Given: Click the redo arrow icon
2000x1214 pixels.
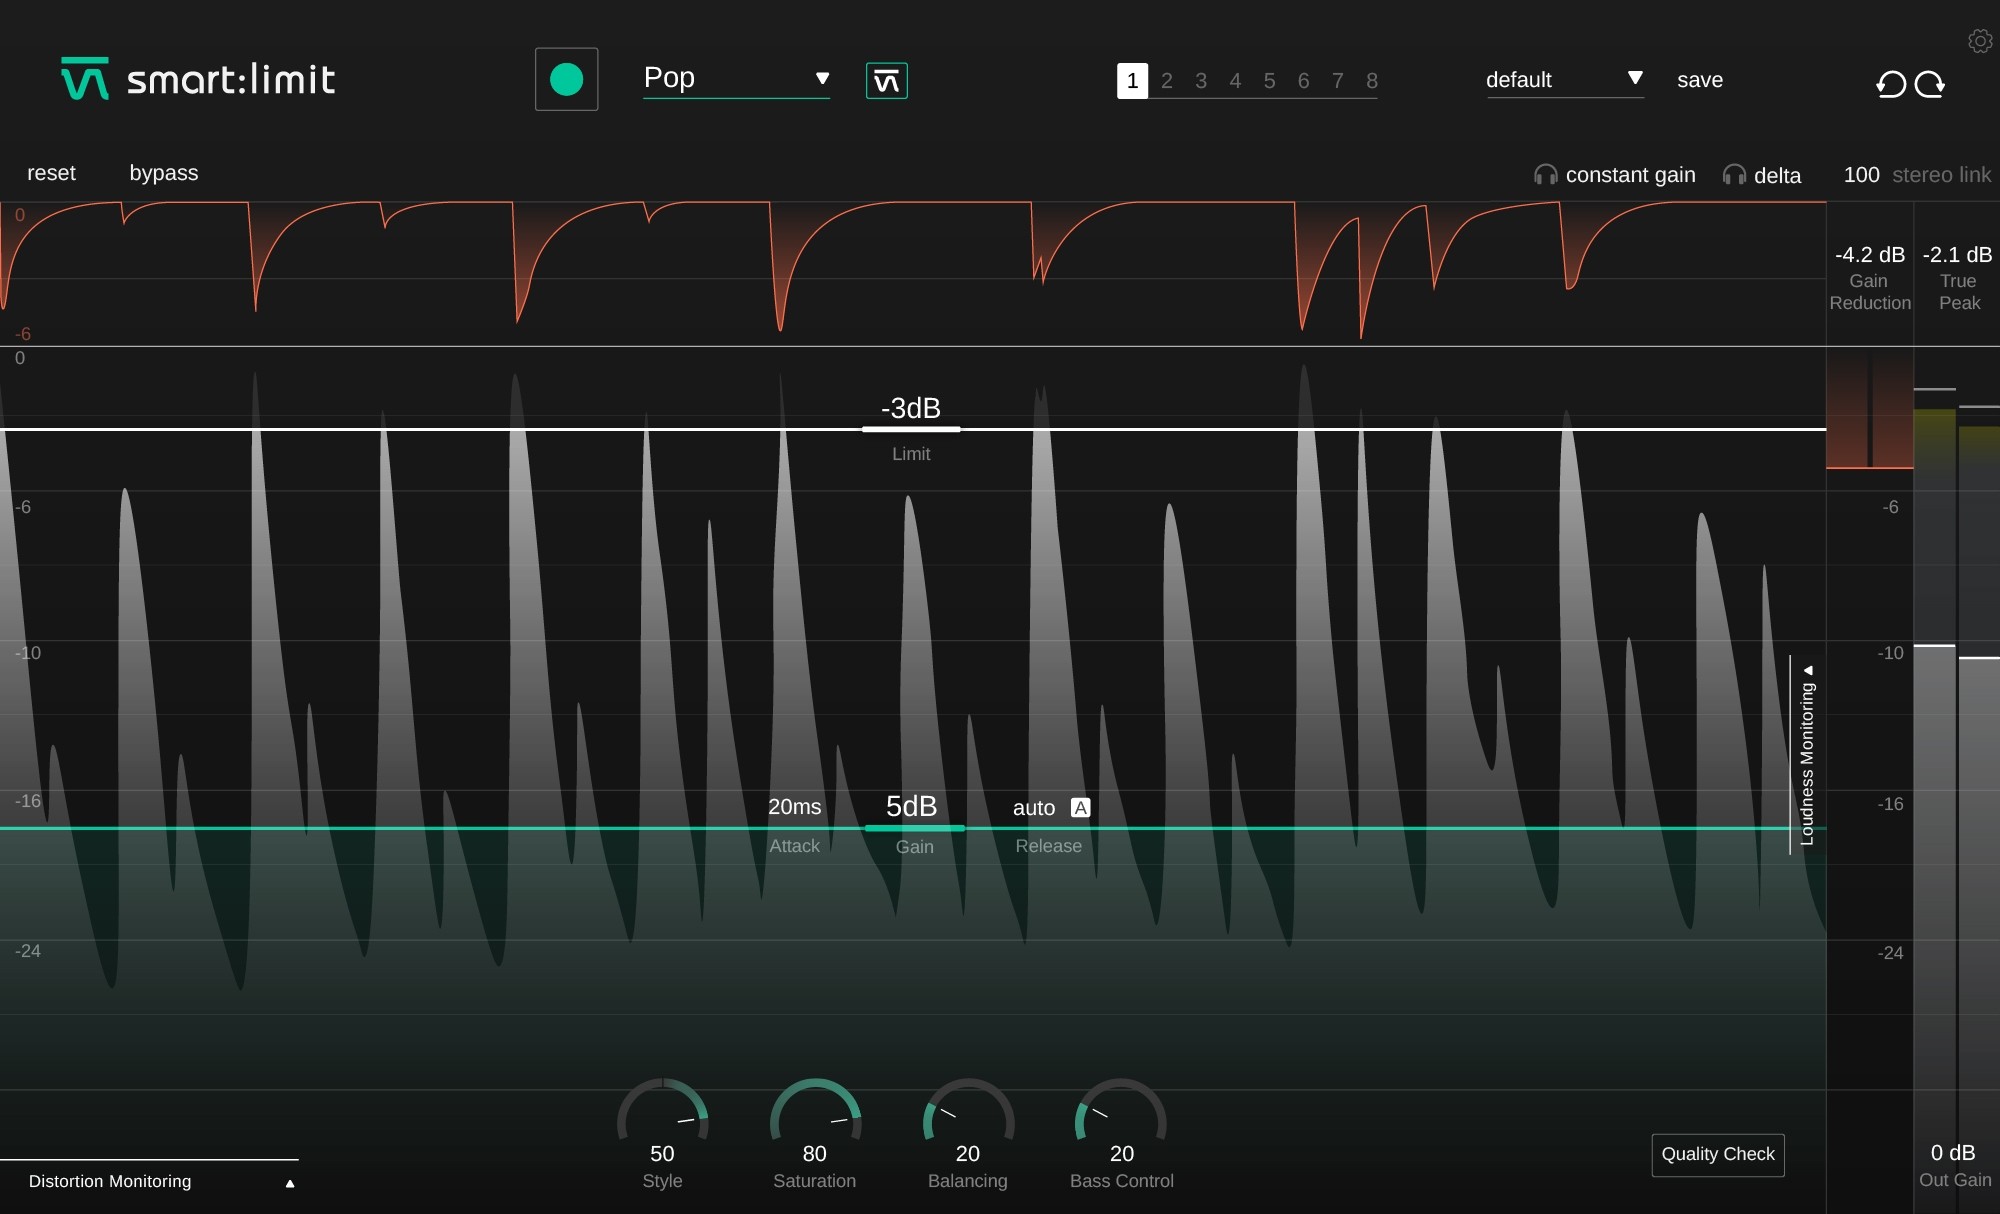Looking at the screenshot, I should (1929, 79).
